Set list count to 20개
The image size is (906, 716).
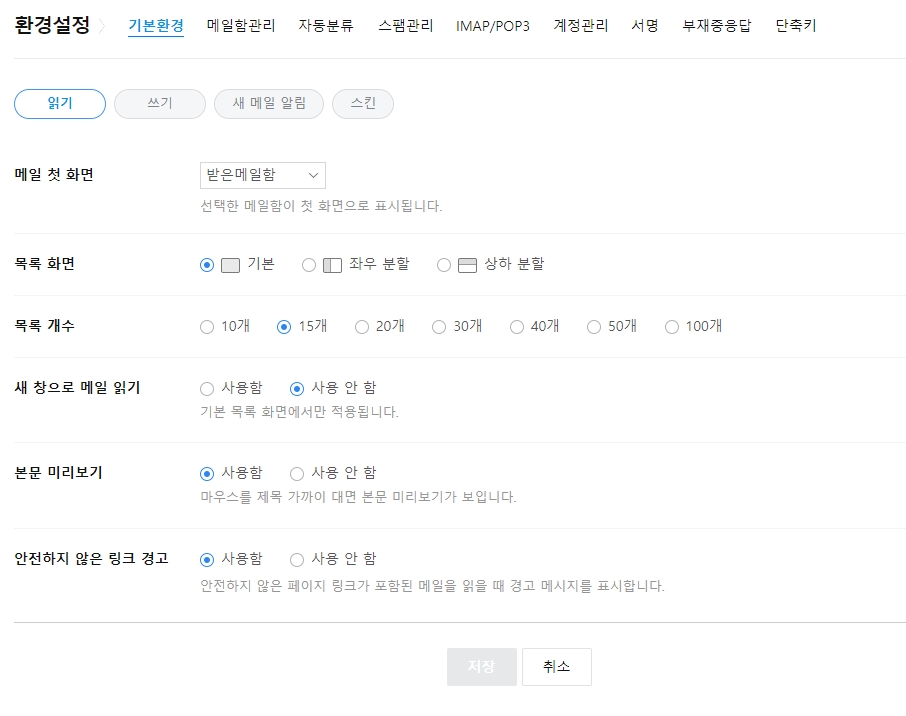tap(362, 327)
